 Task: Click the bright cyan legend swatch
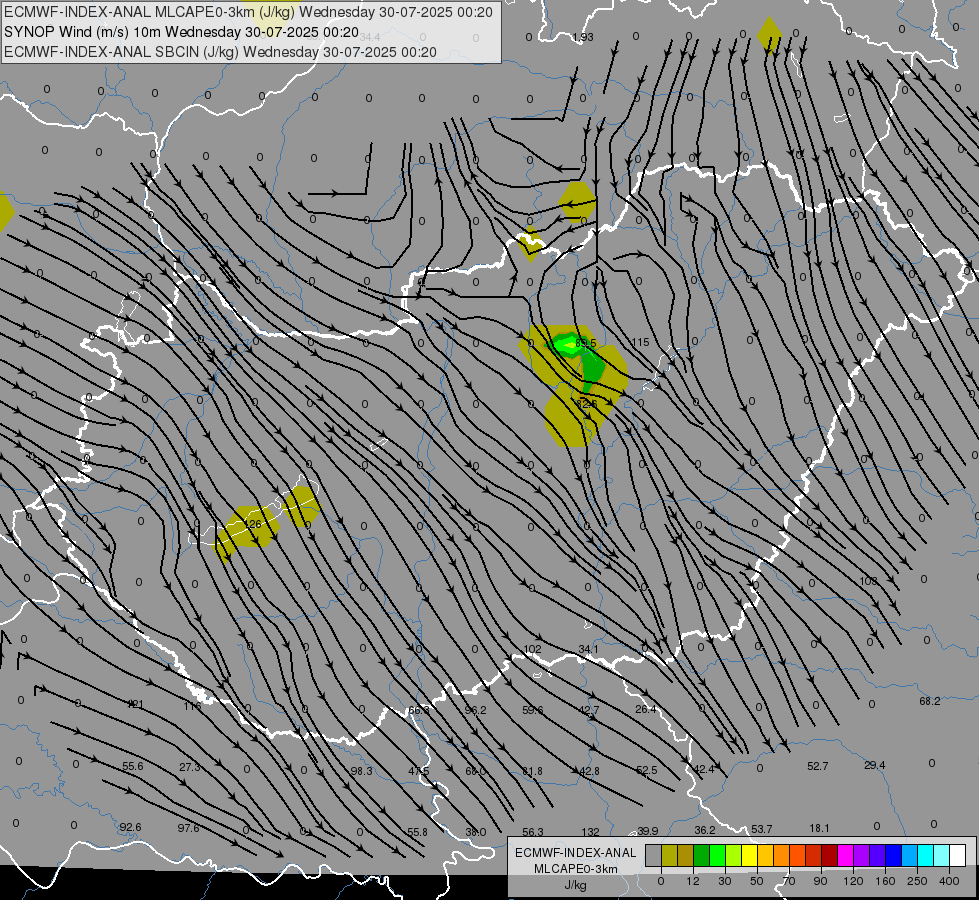point(925,856)
